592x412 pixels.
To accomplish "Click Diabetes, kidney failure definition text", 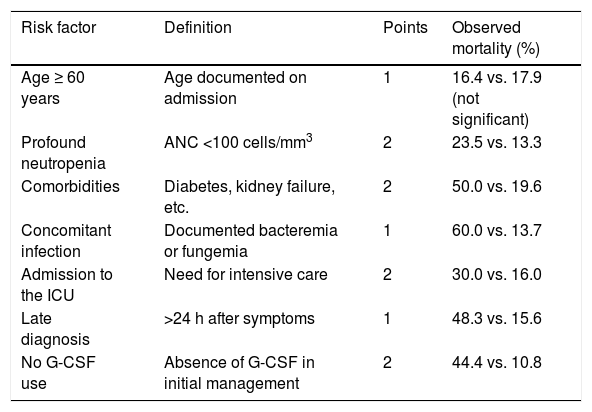I will click(x=249, y=197).
